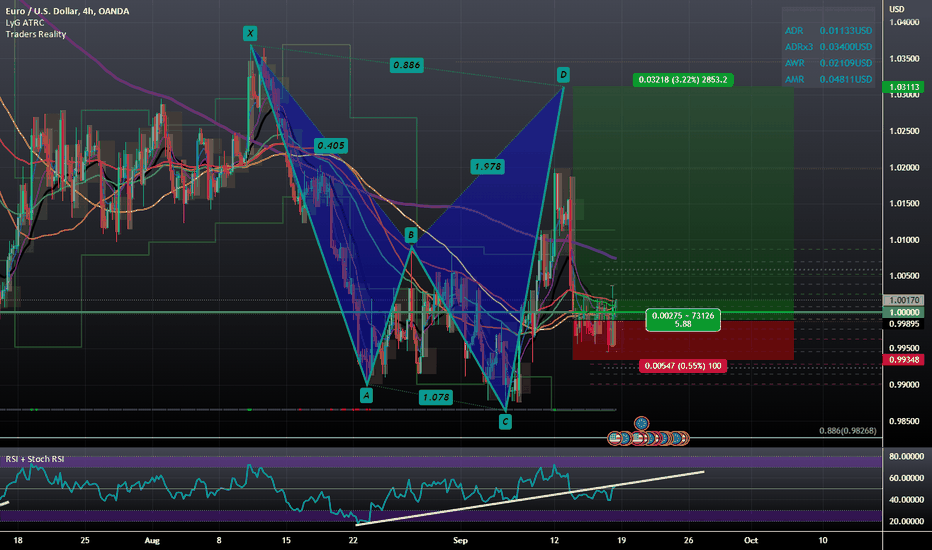Click the Euro / U.S. Dollar, 4h, OANDA title
This screenshot has width=932, height=550.
(x=67, y=11)
